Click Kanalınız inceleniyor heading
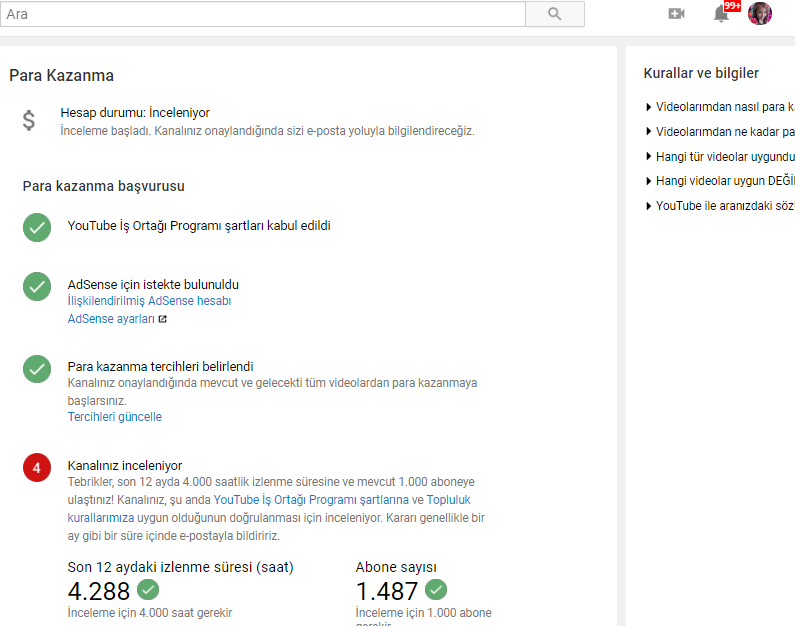 click(125, 465)
